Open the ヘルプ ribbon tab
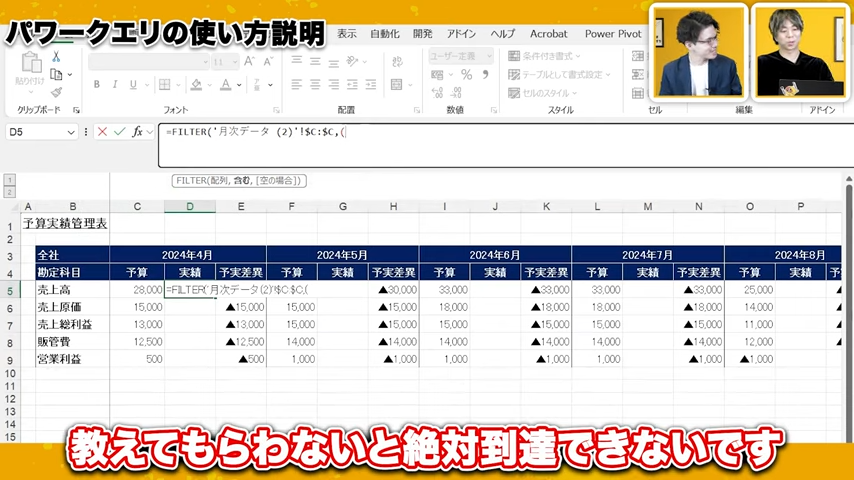This screenshot has height=480, width=854. [502, 34]
